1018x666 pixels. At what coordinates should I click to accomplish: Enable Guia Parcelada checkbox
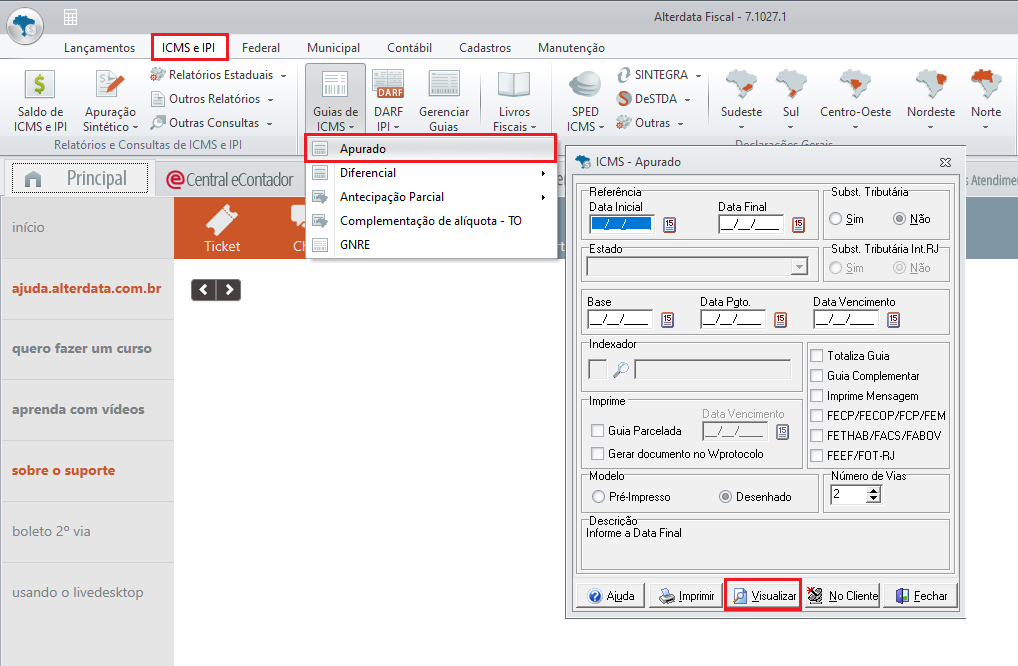point(598,430)
